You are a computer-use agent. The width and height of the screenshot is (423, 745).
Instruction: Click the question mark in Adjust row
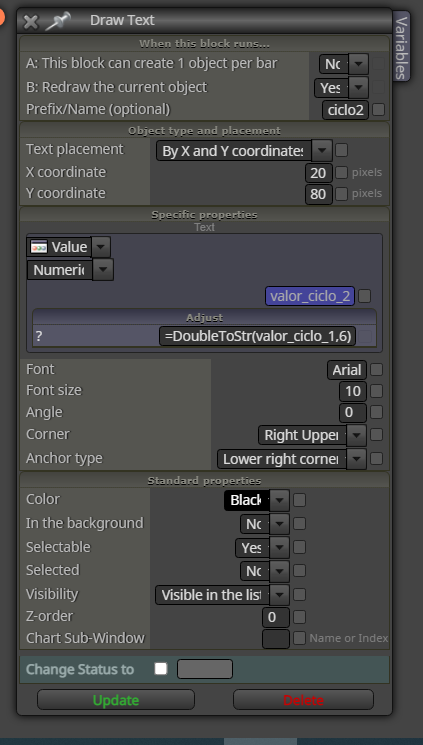(x=39, y=336)
